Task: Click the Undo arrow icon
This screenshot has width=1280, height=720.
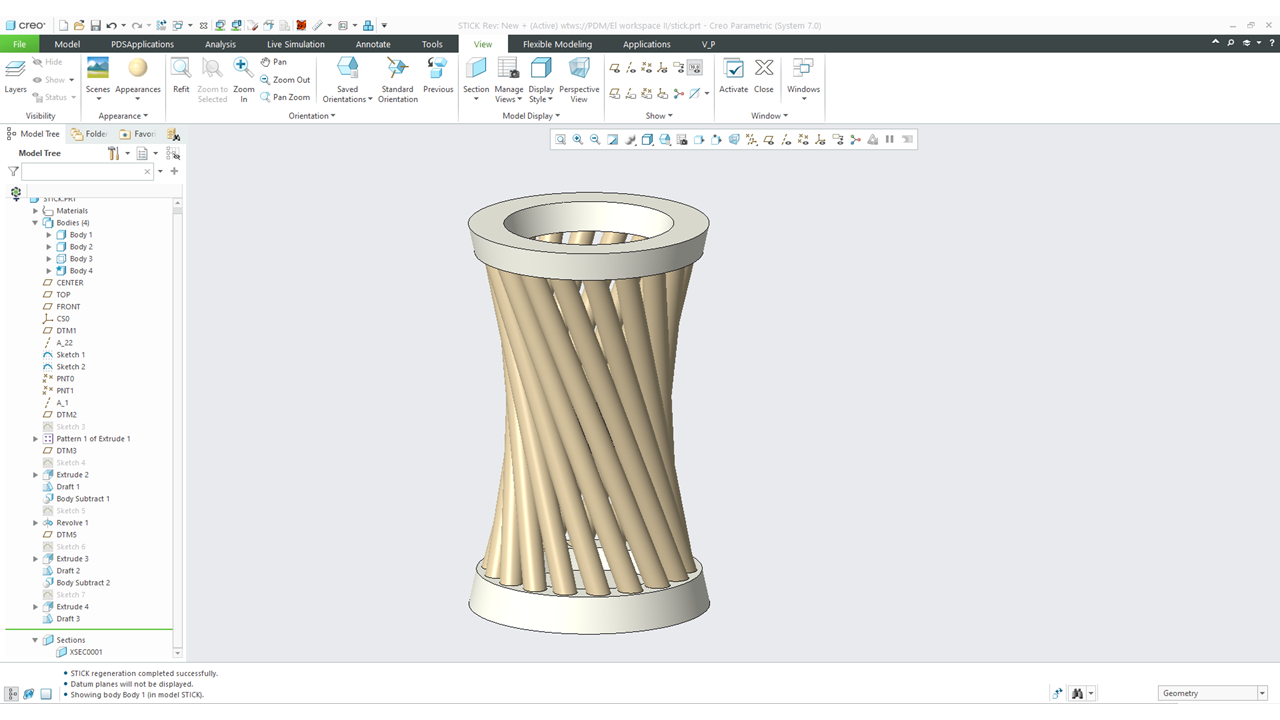Action: click(111, 25)
